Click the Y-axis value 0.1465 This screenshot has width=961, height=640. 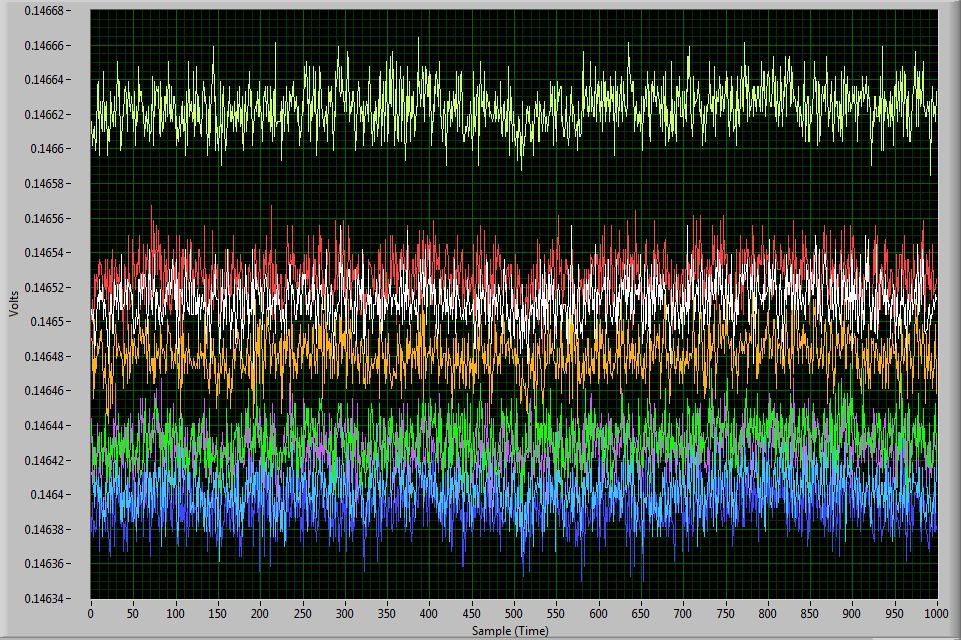pyautogui.click(x=47, y=322)
